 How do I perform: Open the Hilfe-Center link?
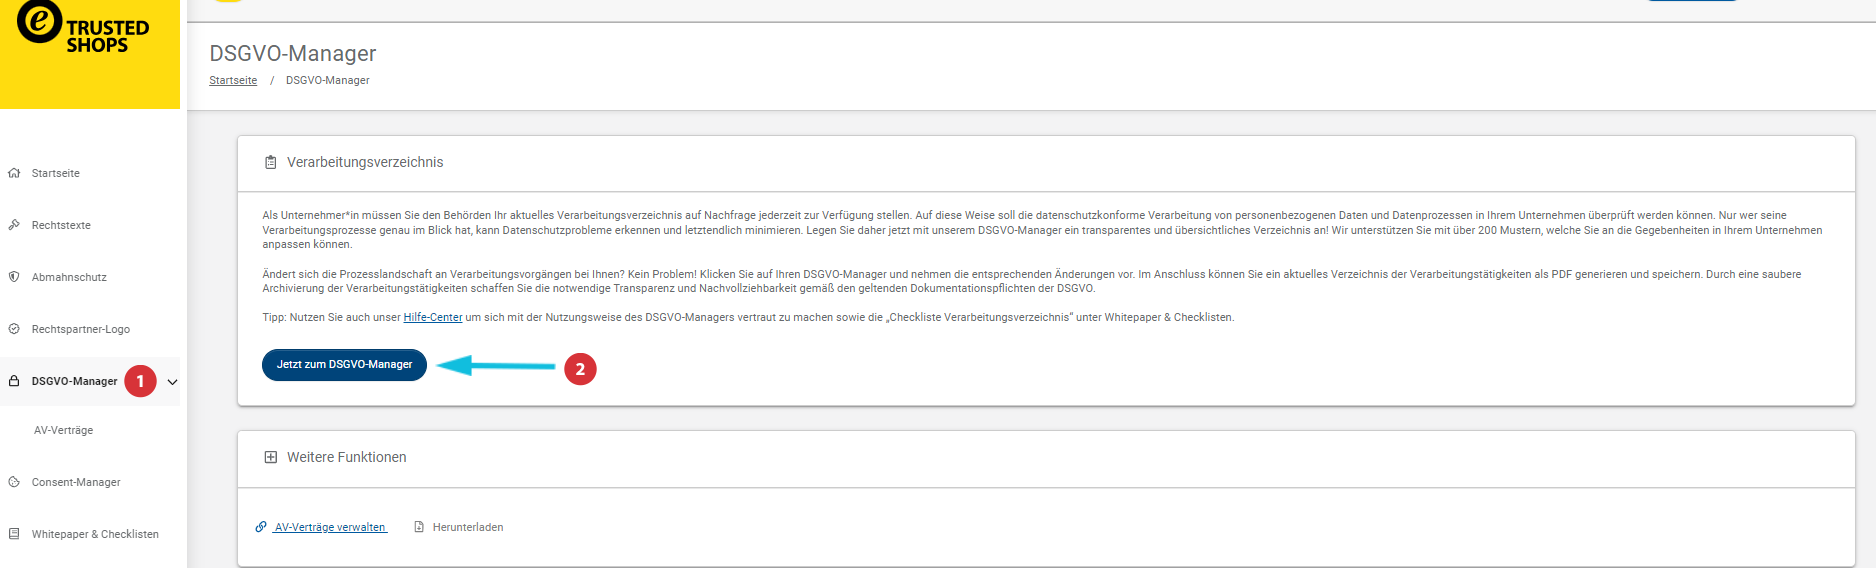[x=432, y=317]
